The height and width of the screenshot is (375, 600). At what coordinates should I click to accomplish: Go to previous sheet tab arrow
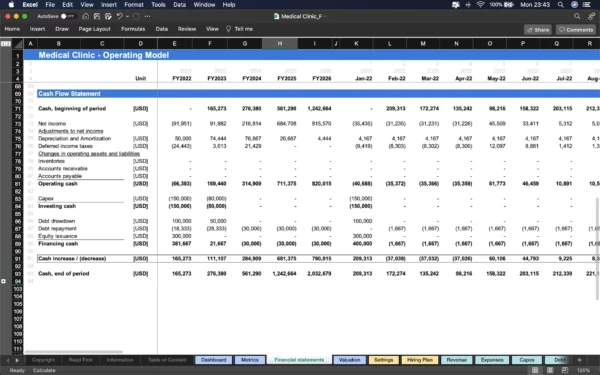click(8, 360)
